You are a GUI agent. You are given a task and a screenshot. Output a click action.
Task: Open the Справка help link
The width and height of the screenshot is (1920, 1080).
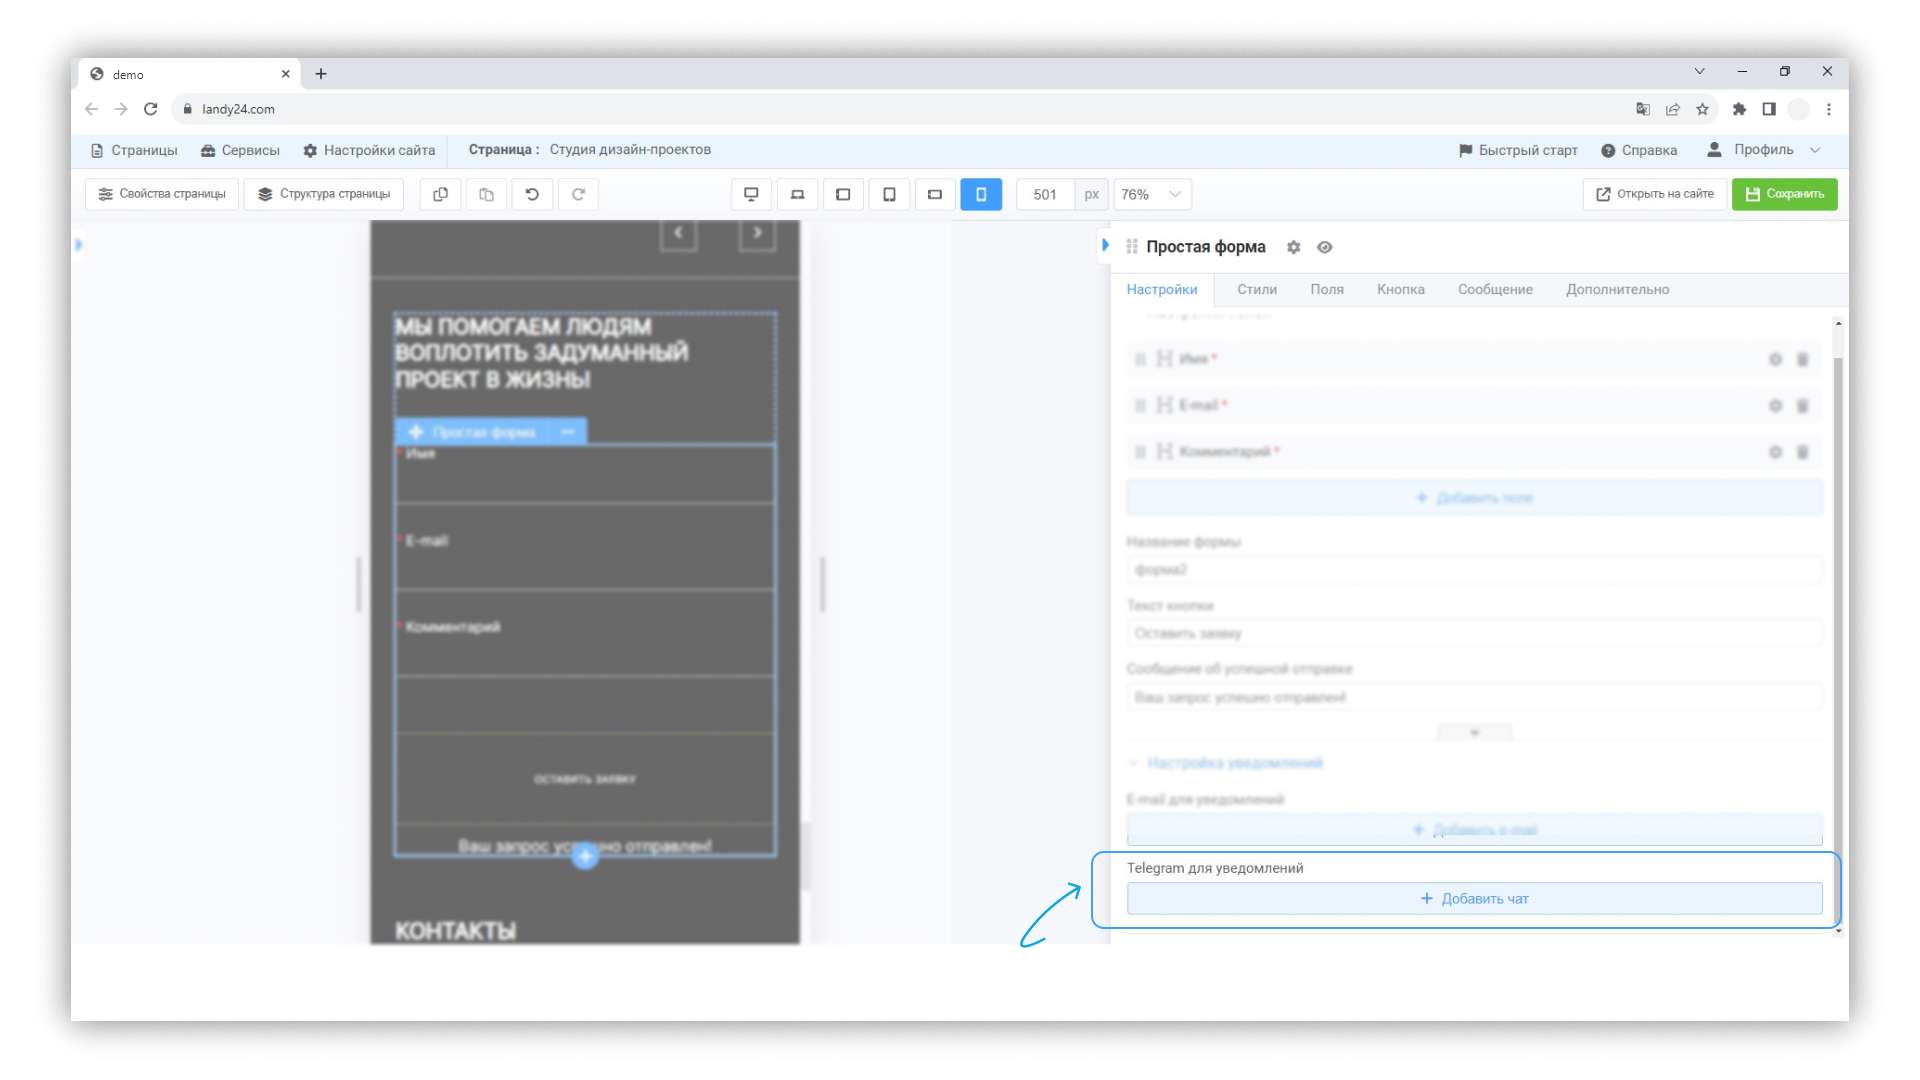point(1639,150)
